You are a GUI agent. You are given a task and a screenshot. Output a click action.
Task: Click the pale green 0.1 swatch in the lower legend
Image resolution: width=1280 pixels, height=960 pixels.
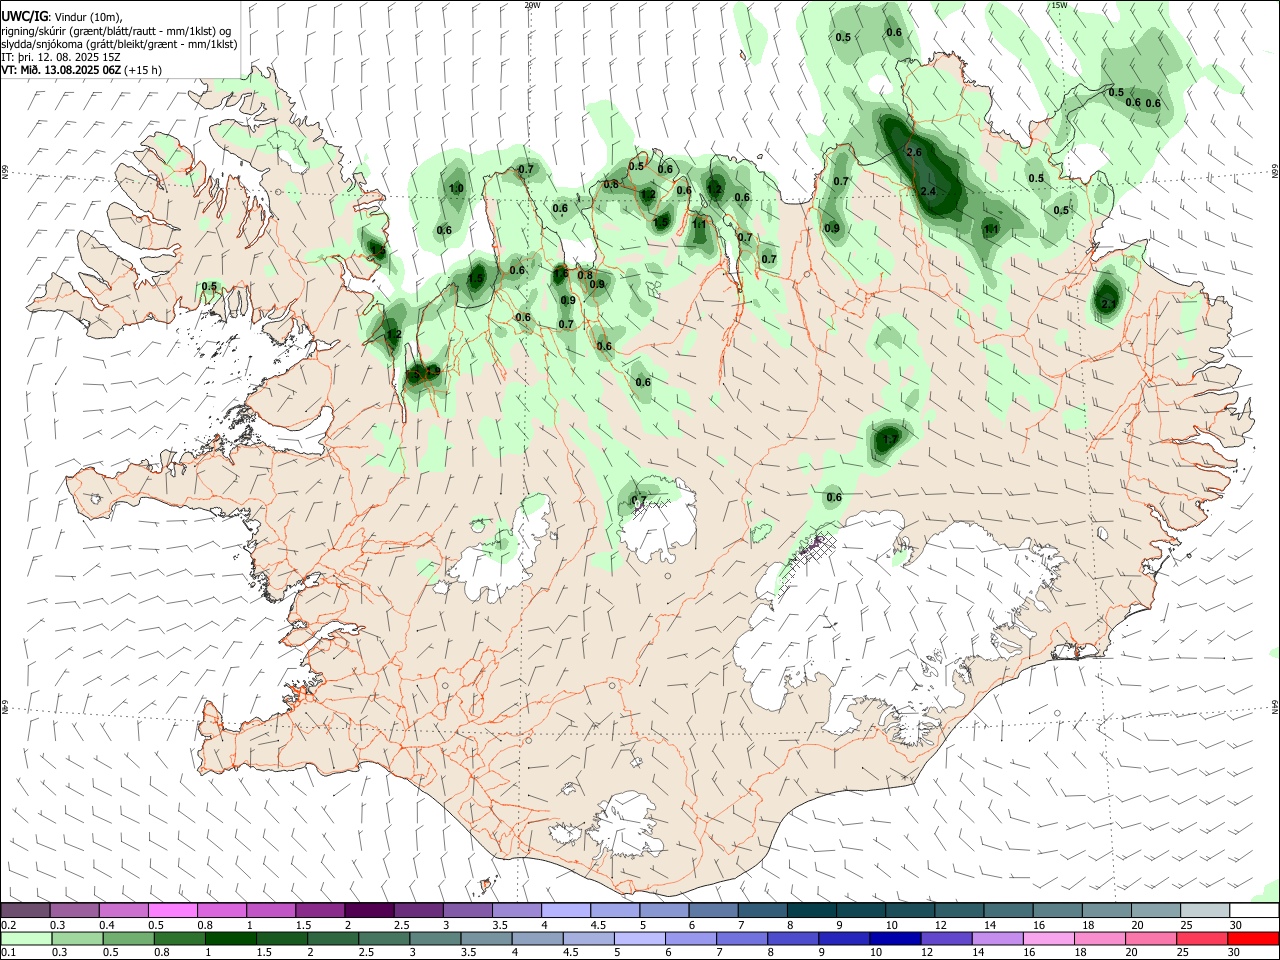25,938
